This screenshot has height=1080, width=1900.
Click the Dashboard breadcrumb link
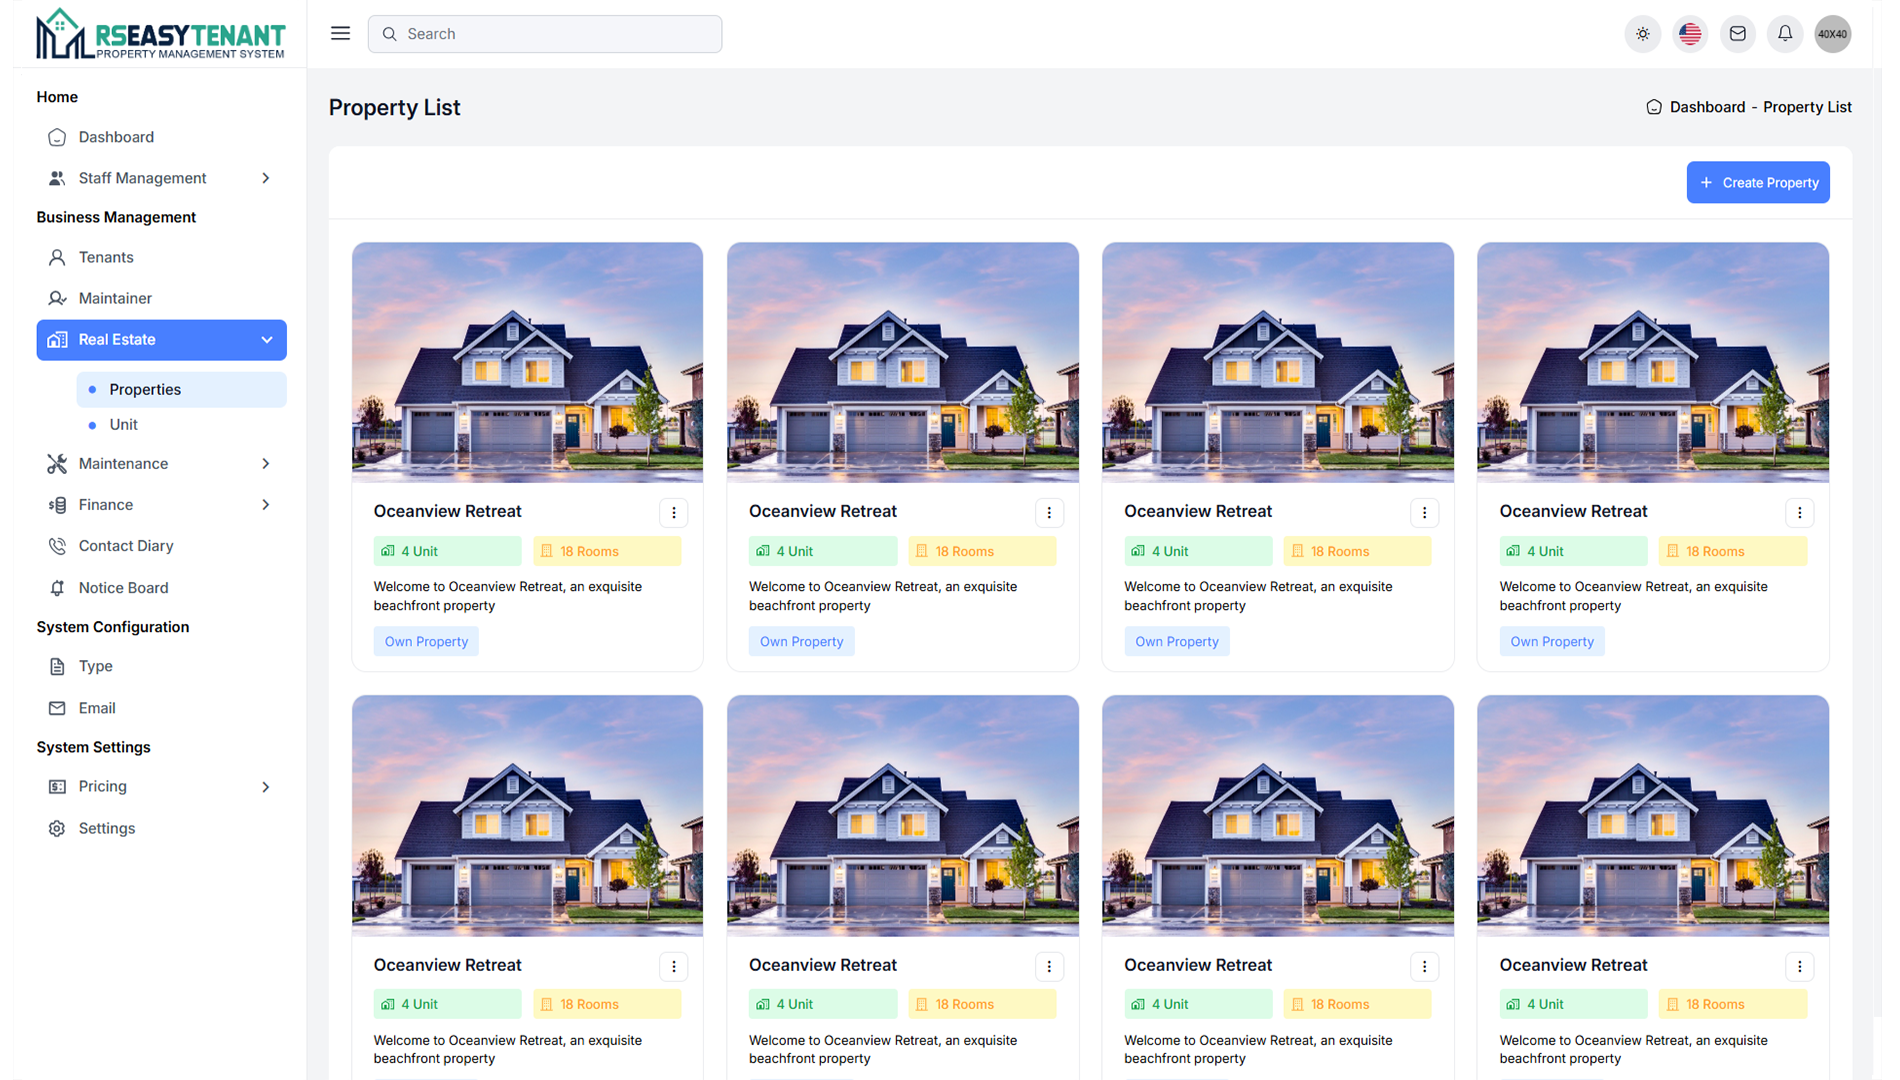[x=1706, y=107]
